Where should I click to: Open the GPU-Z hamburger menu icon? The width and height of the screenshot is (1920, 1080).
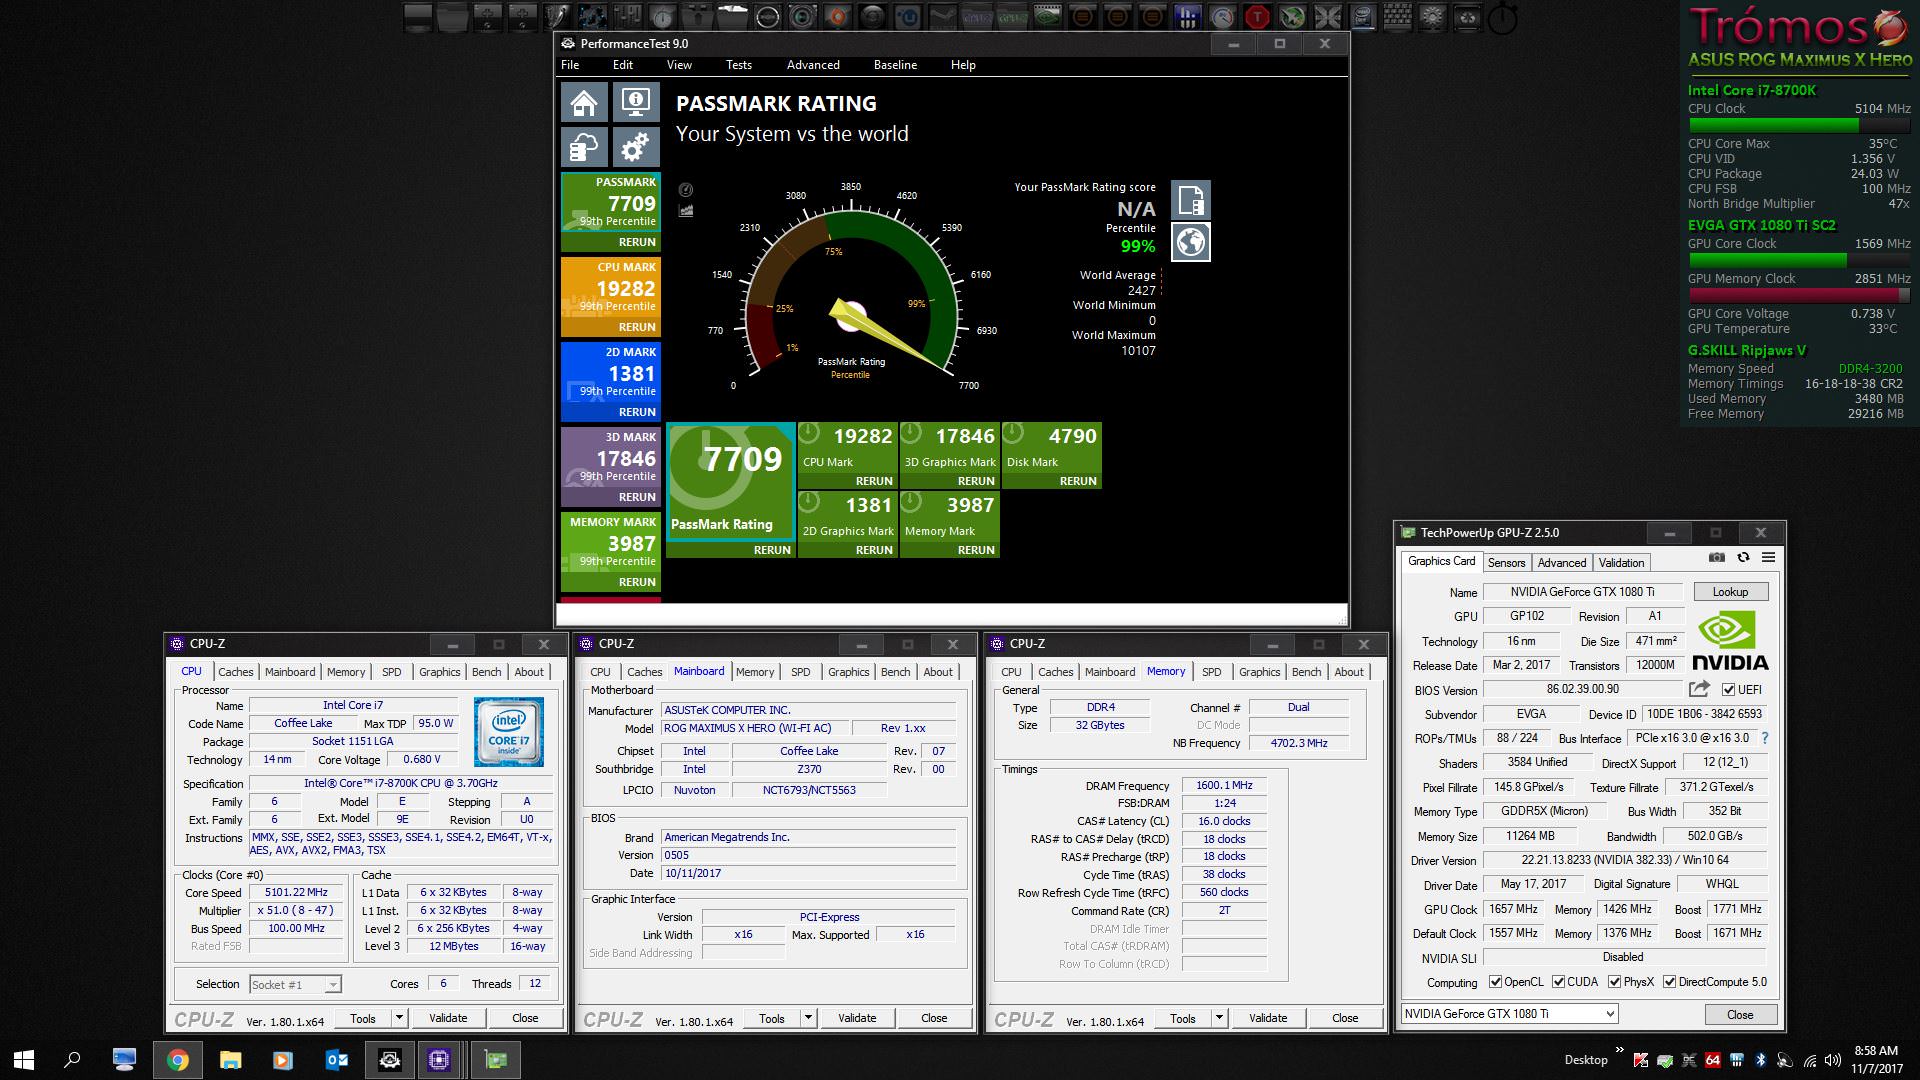click(x=1768, y=558)
